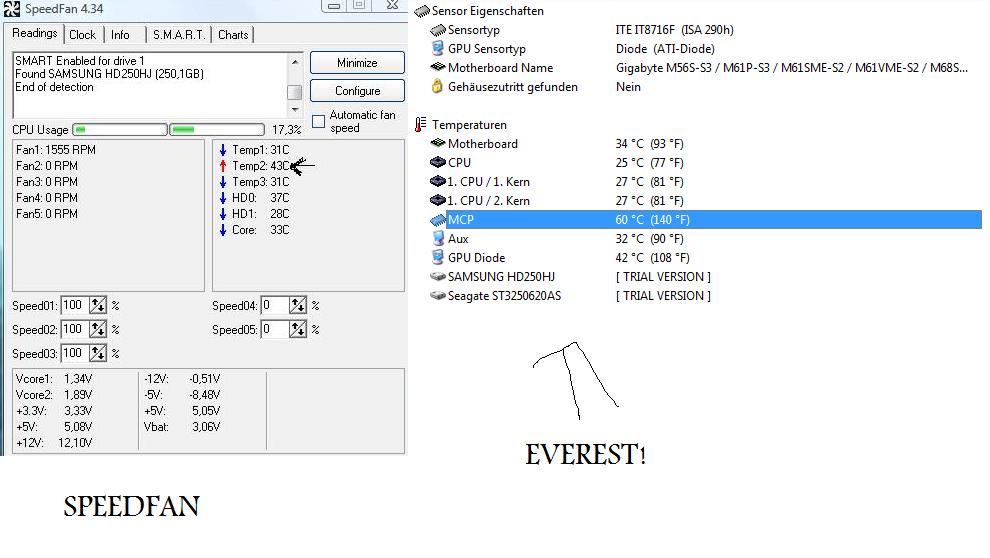990x558 pixels.
Task: Click the HD0 blue down arrow icon
Action: click(x=223, y=198)
